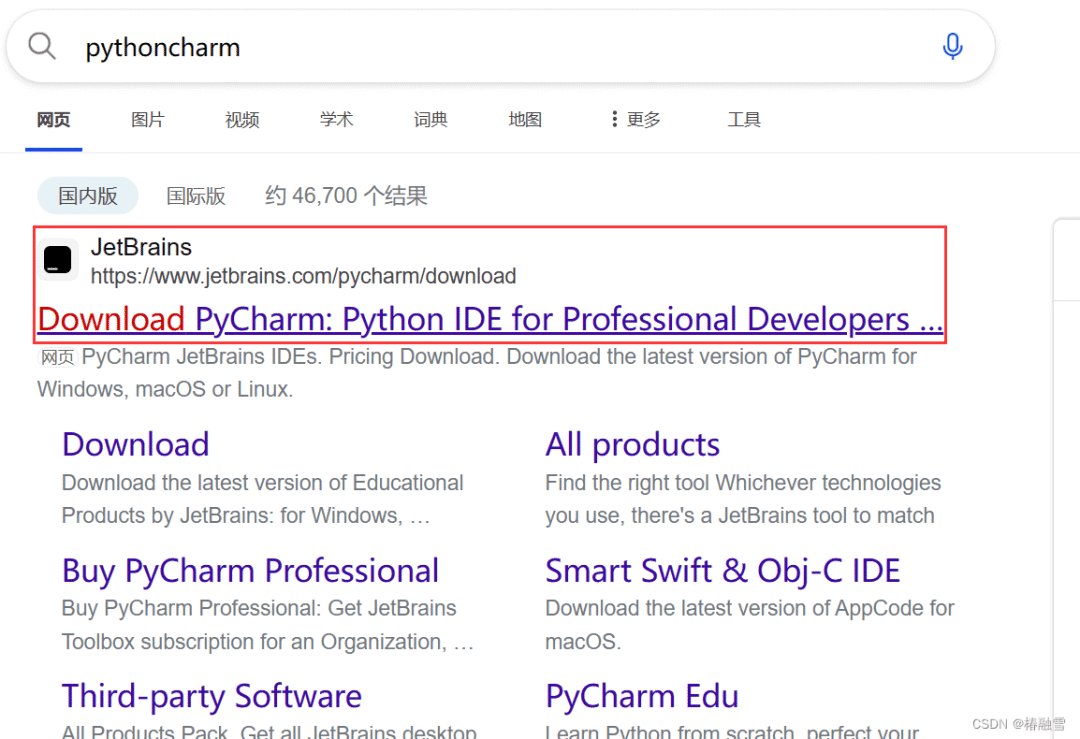Open the Buy PyCharm Professional link

250,571
